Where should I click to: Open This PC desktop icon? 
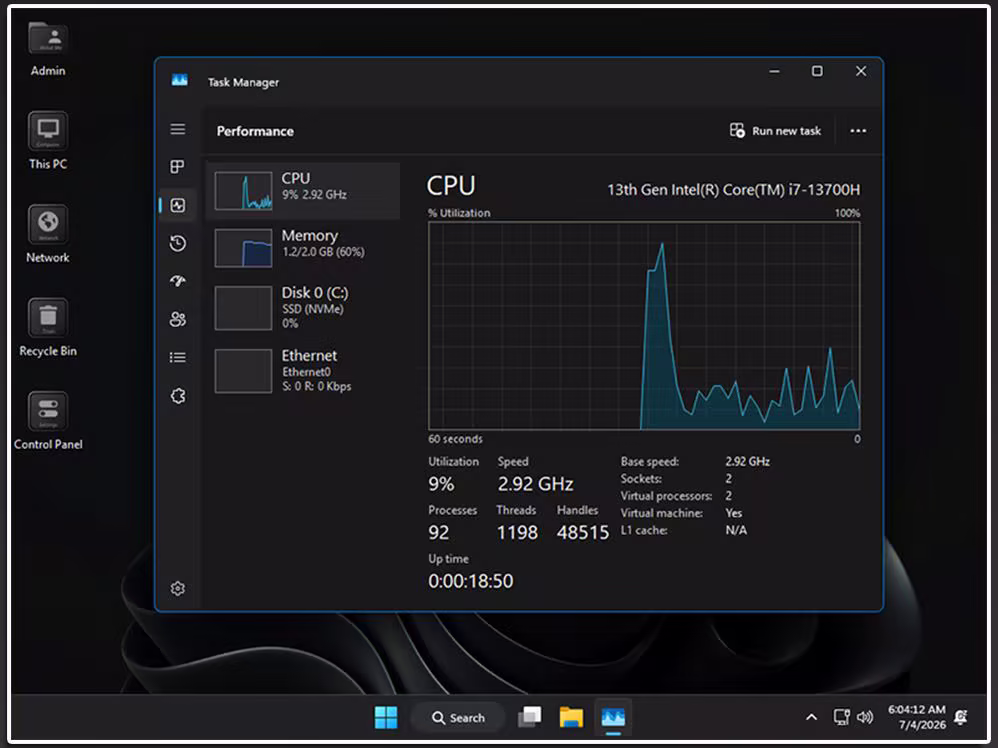point(48,141)
